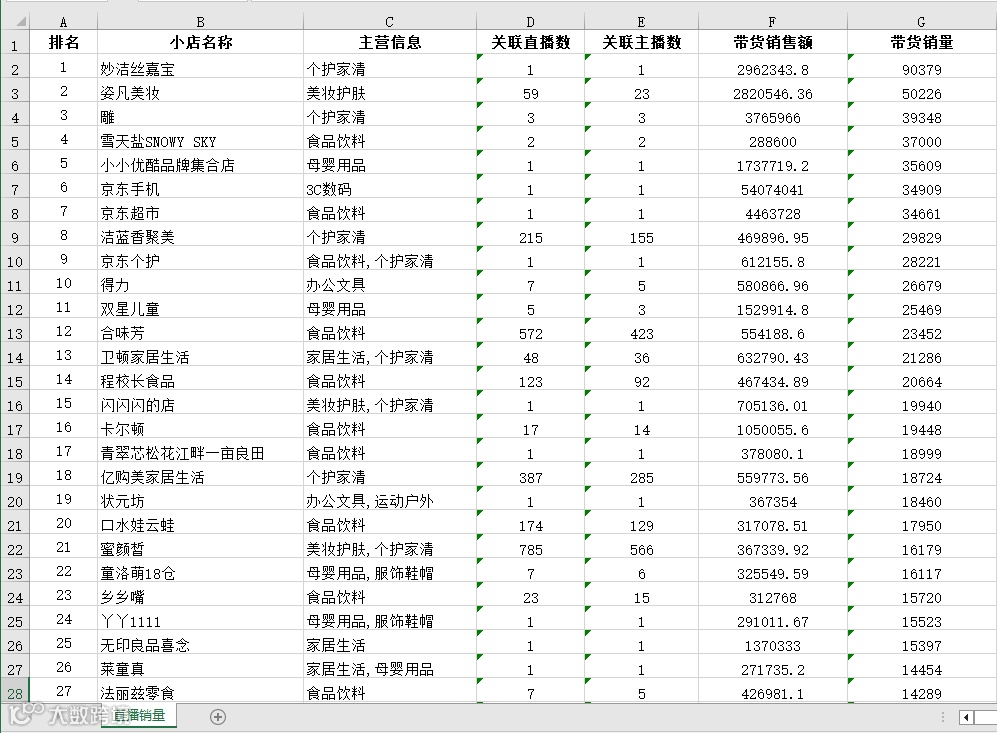Click the 排名 header cell
997x733 pixels.
point(63,42)
